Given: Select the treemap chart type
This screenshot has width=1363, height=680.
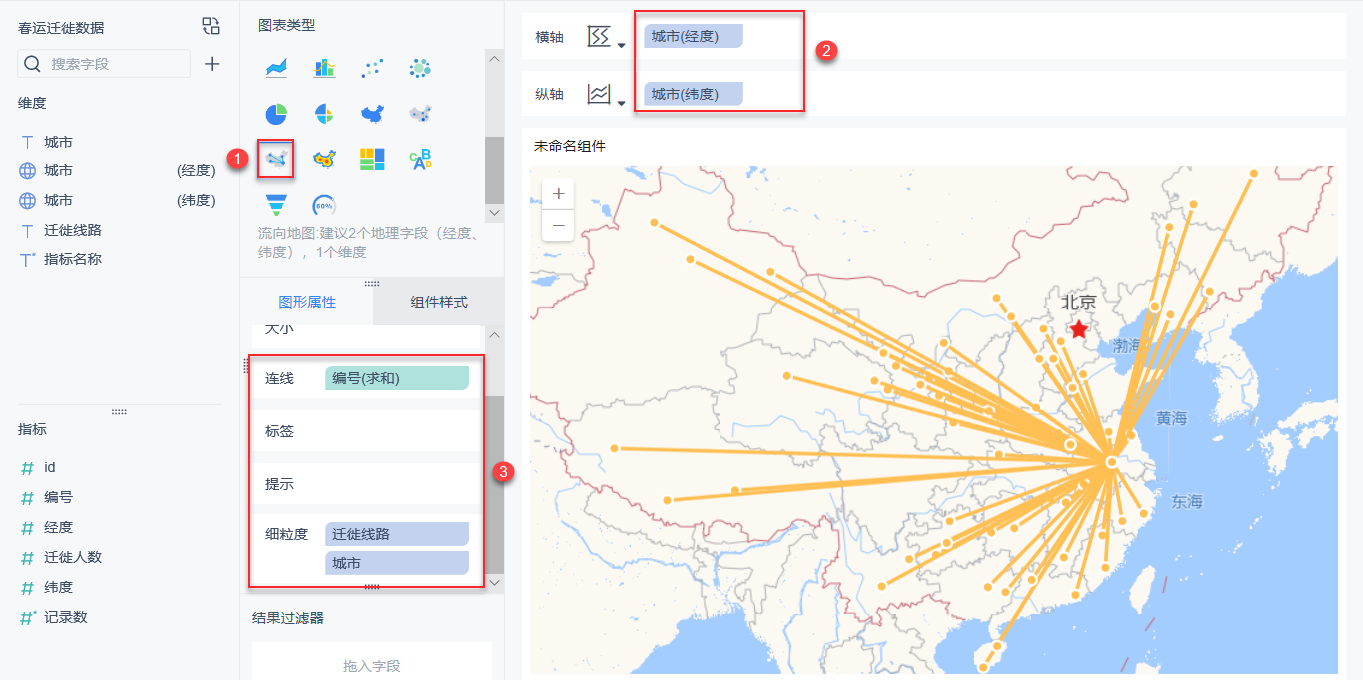Looking at the screenshot, I should tap(372, 159).
